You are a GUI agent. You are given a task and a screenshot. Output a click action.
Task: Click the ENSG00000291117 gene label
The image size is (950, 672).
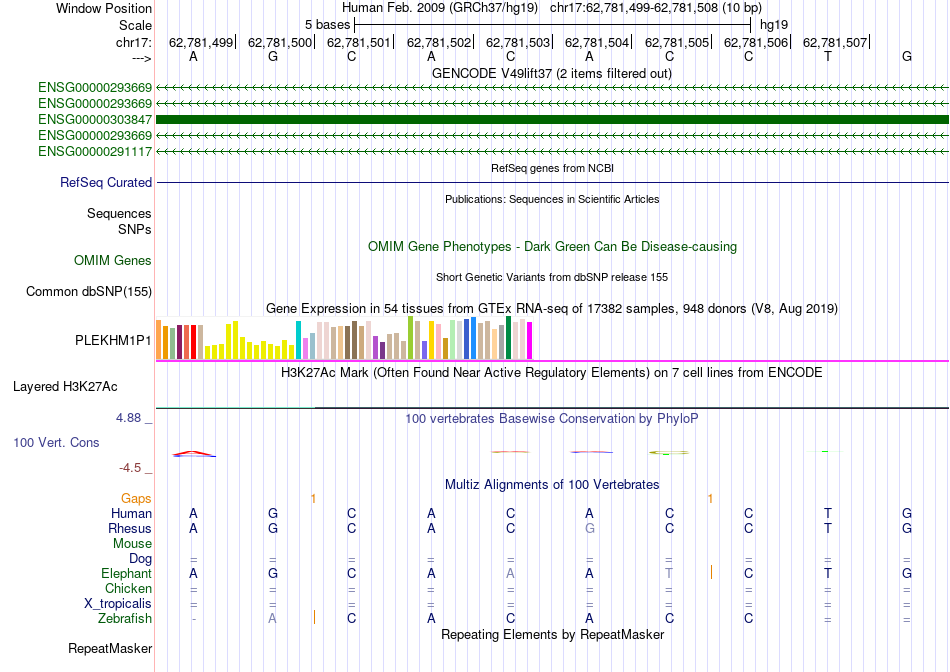95,151
